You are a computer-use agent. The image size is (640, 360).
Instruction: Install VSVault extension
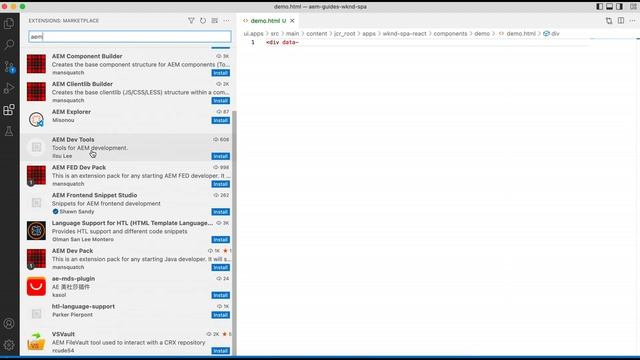[x=220, y=351]
